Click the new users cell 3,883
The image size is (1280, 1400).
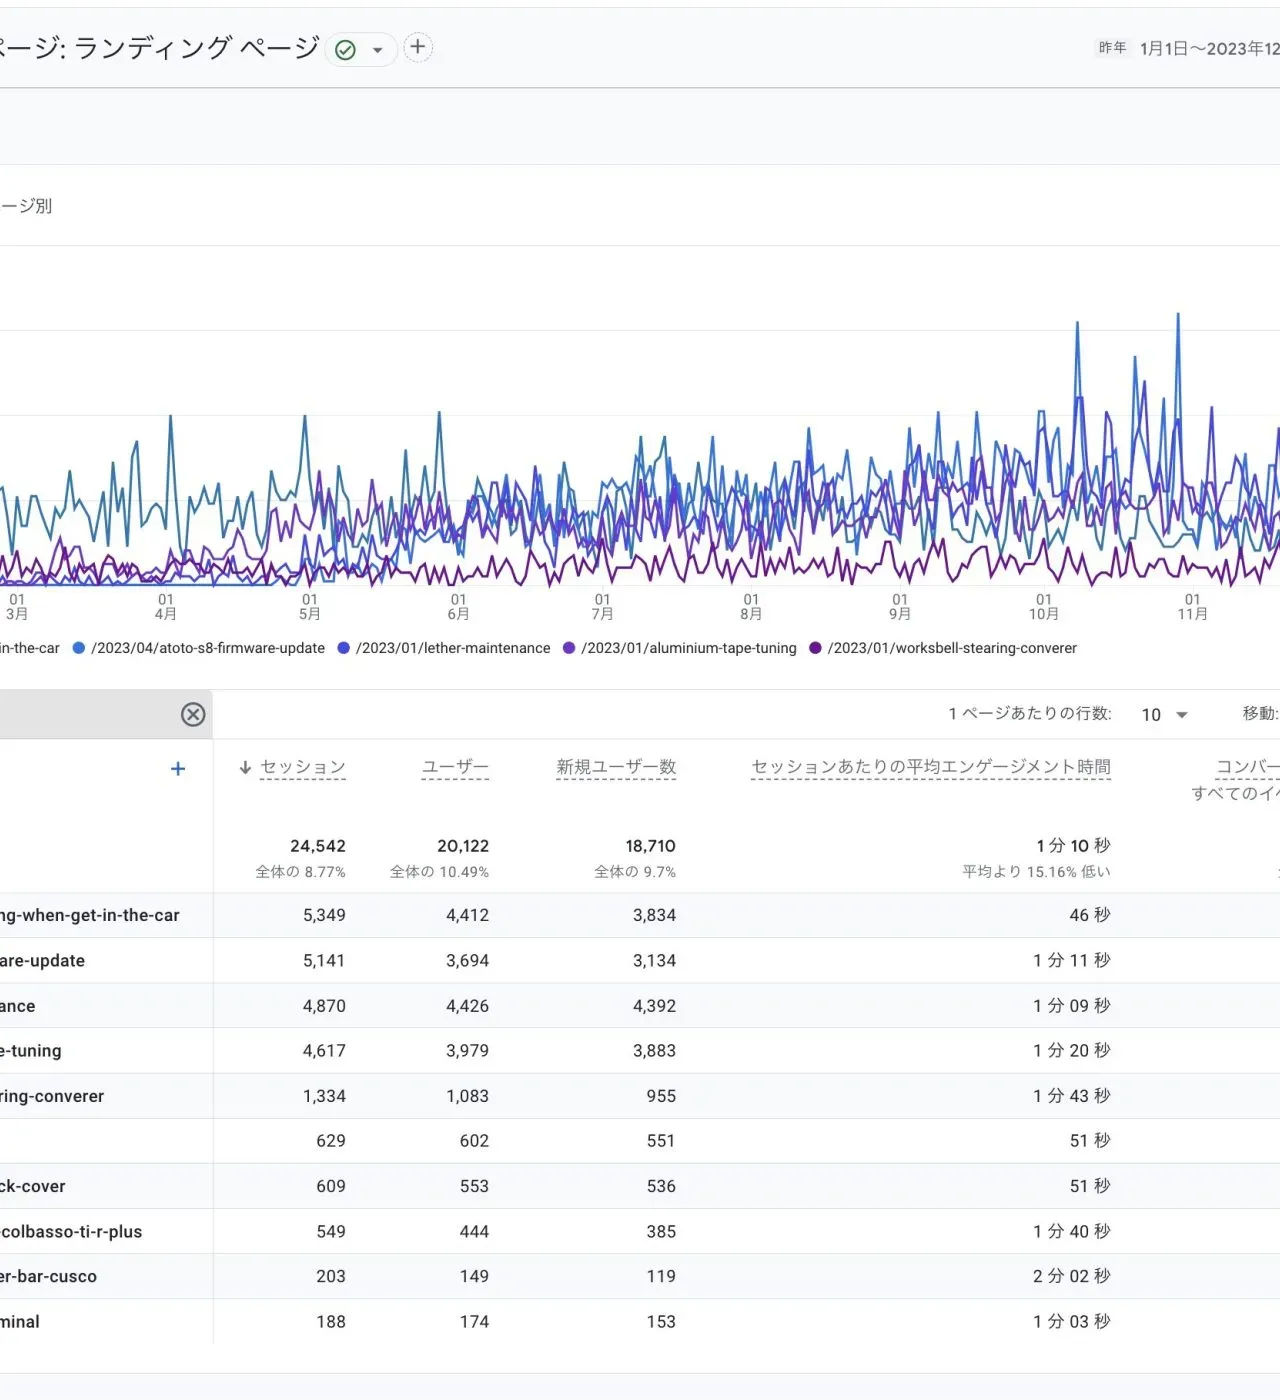point(654,1051)
